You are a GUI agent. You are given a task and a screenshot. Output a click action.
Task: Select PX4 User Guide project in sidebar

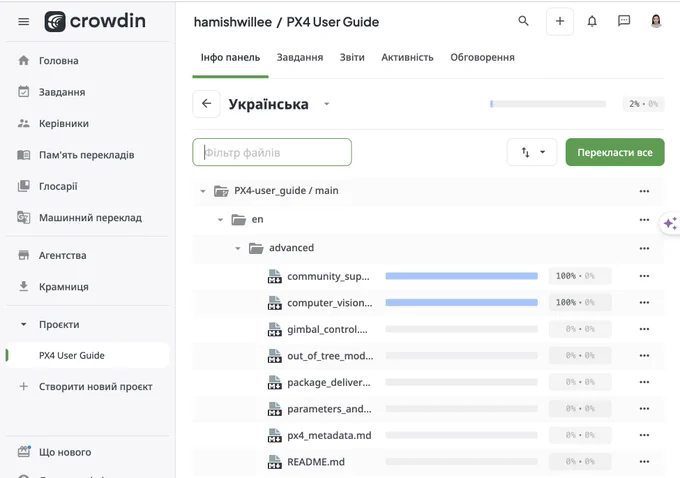click(88, 355)
